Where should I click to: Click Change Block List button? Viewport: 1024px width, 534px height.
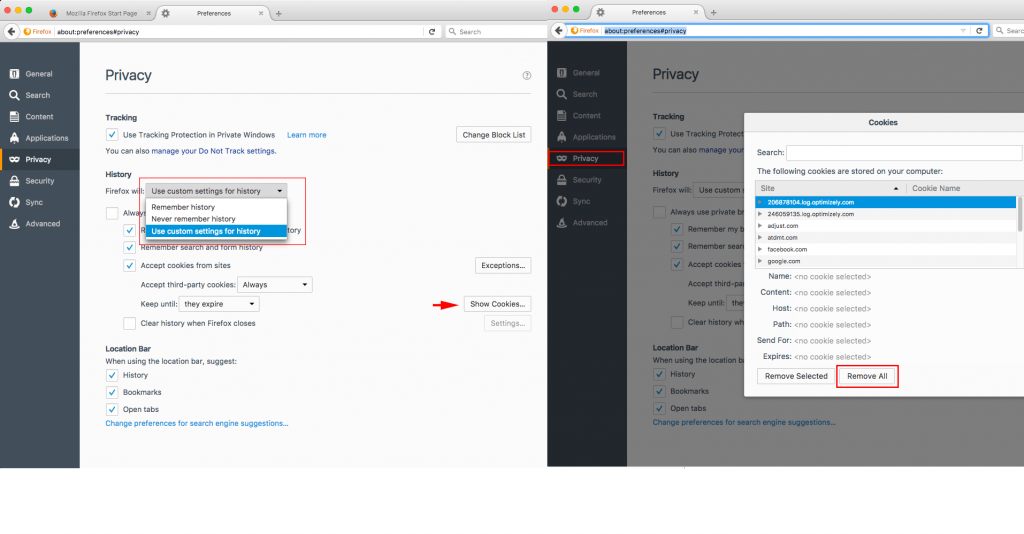coord(494,134)
